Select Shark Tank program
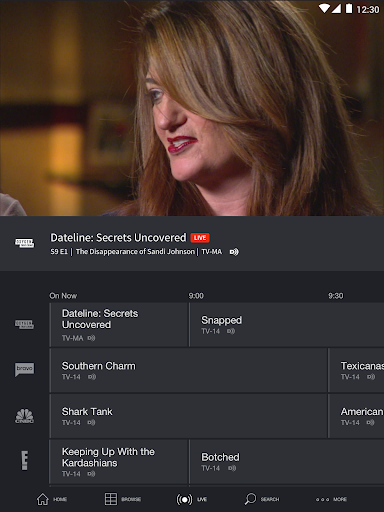The width and height of the screenshot is (384, 512). tap(188, 416)
